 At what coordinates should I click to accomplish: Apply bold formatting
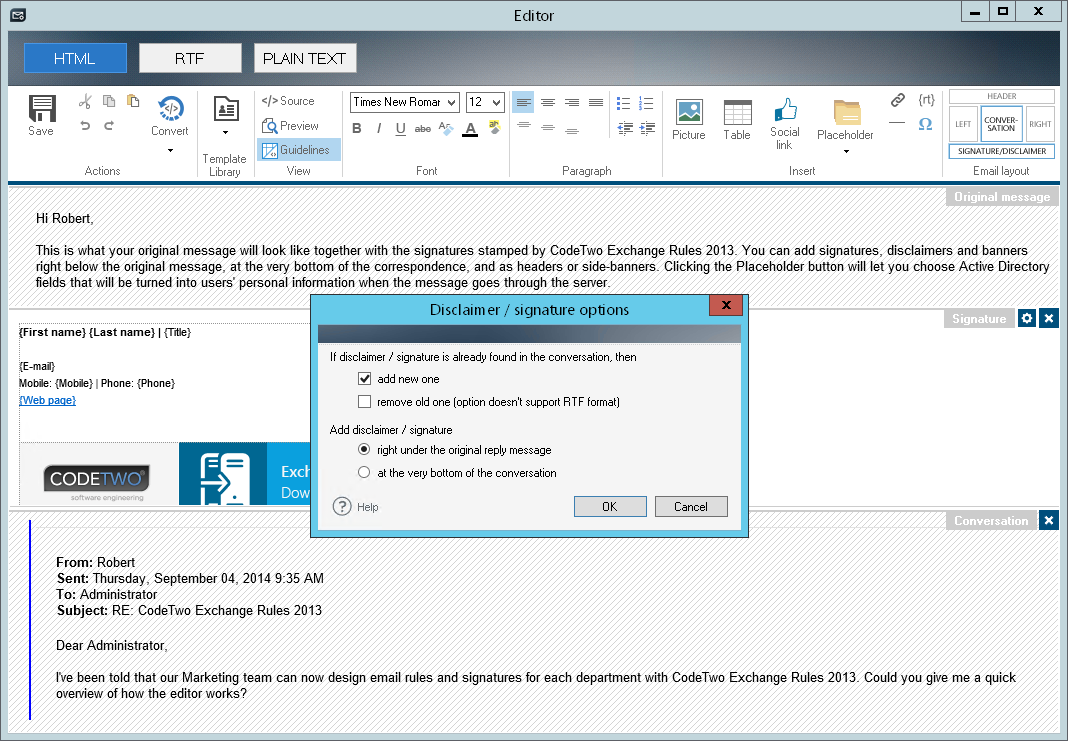coord(357,128)
